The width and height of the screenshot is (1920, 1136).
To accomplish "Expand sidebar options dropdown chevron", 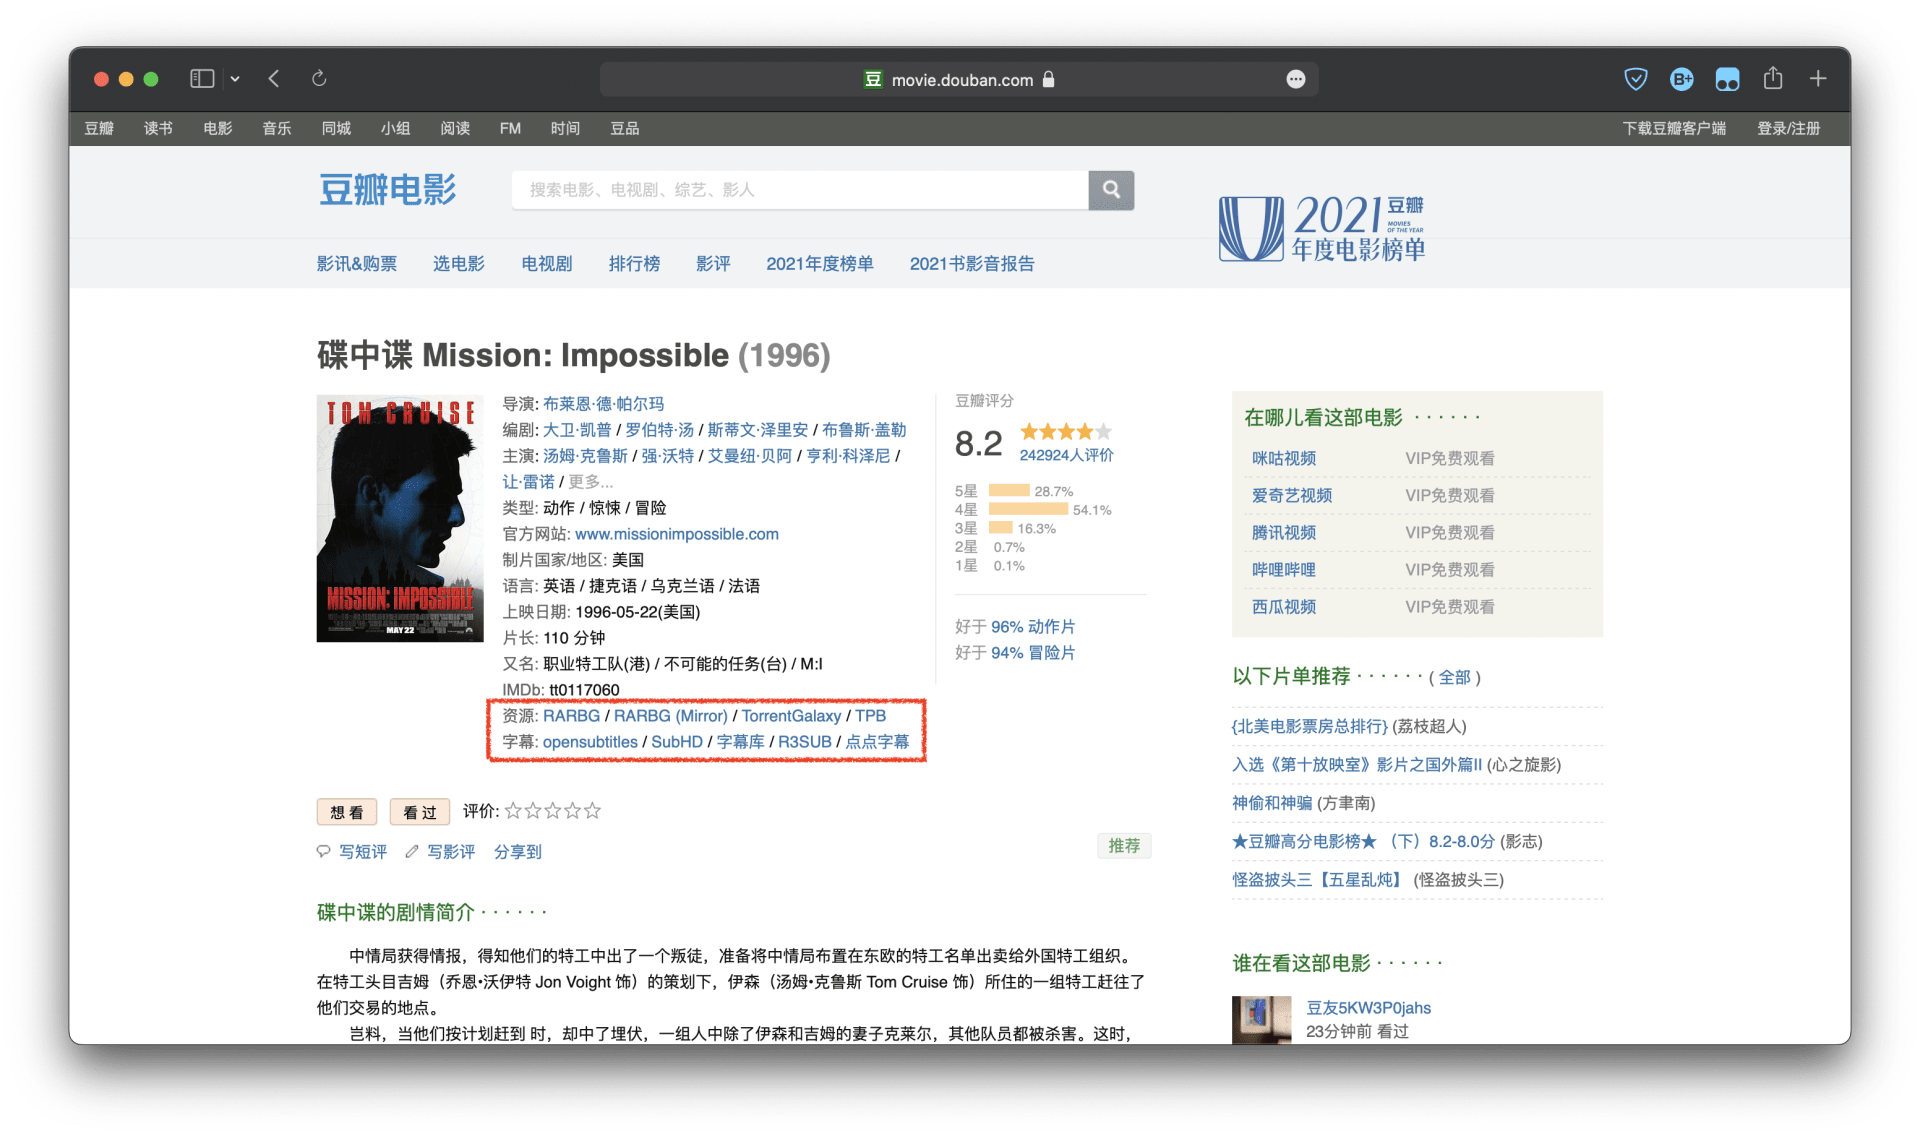I will pos(235,78).
